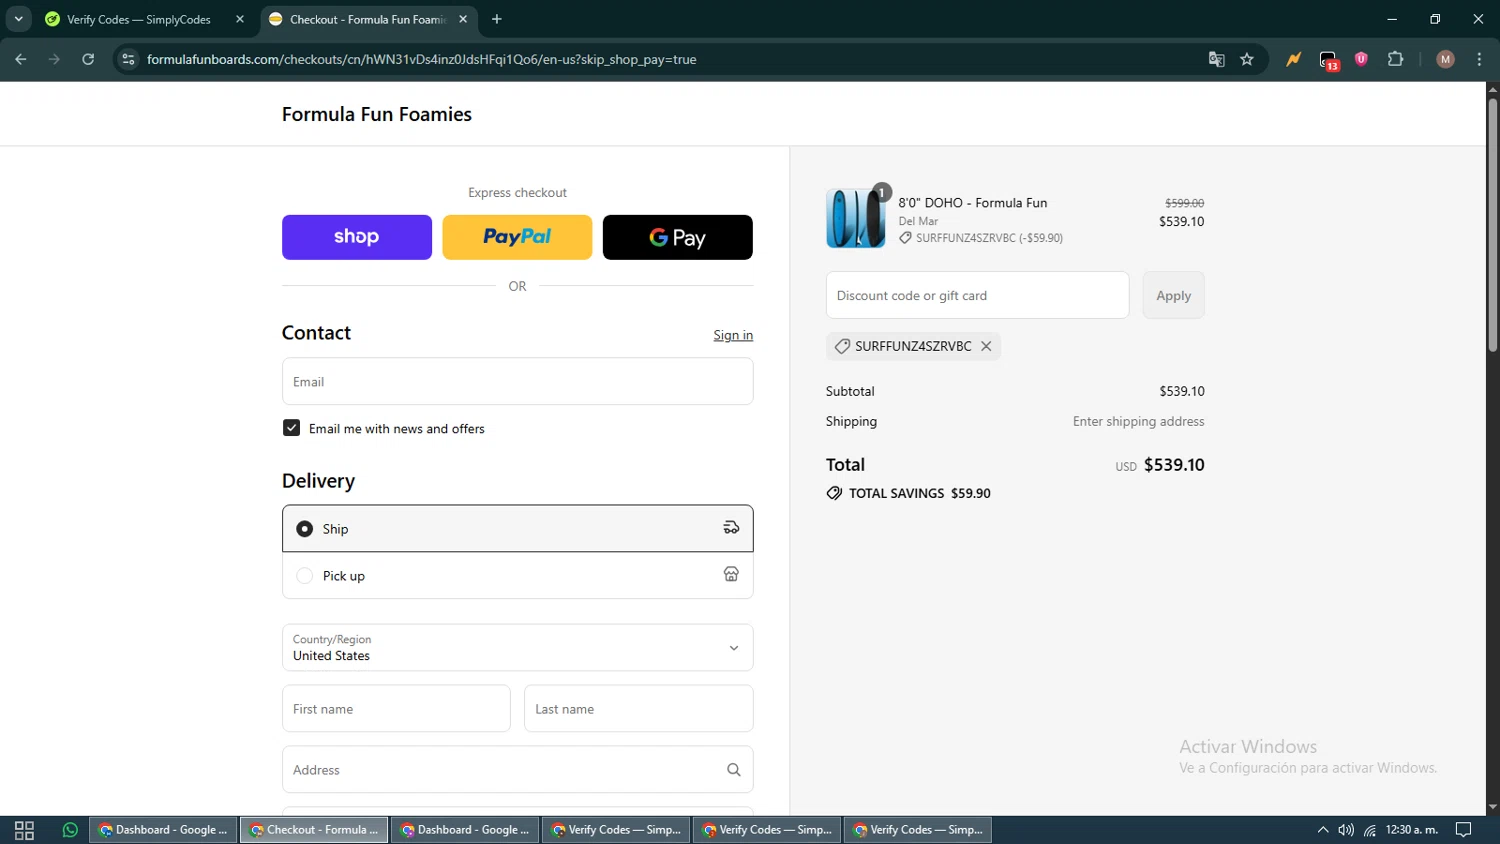Select the Pick up delivery option
Viewport: 1500px width, 844px height.
[517, 576]
